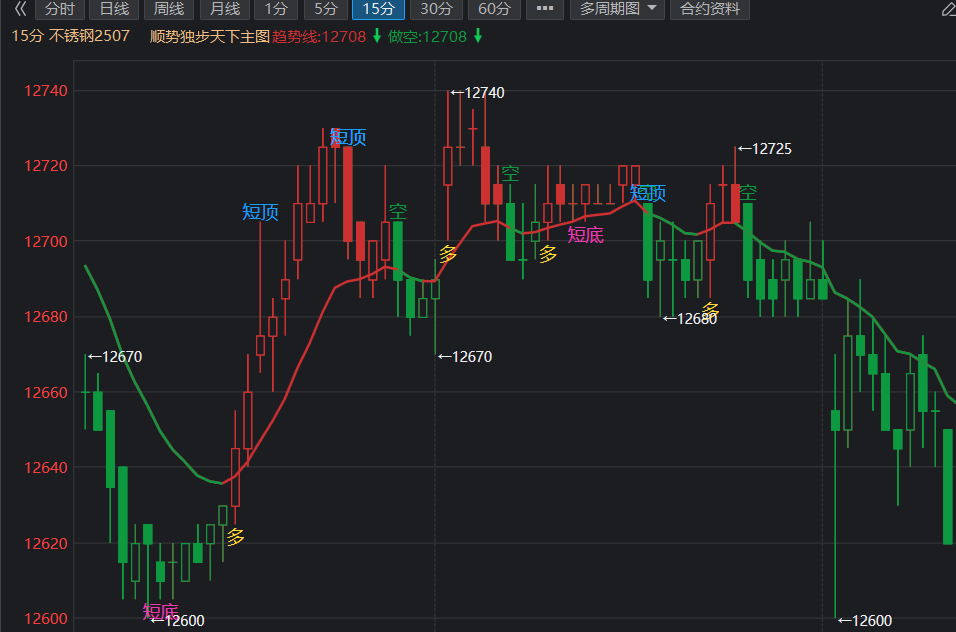Click the pink 短底 label near 12700

click(585, 235)
